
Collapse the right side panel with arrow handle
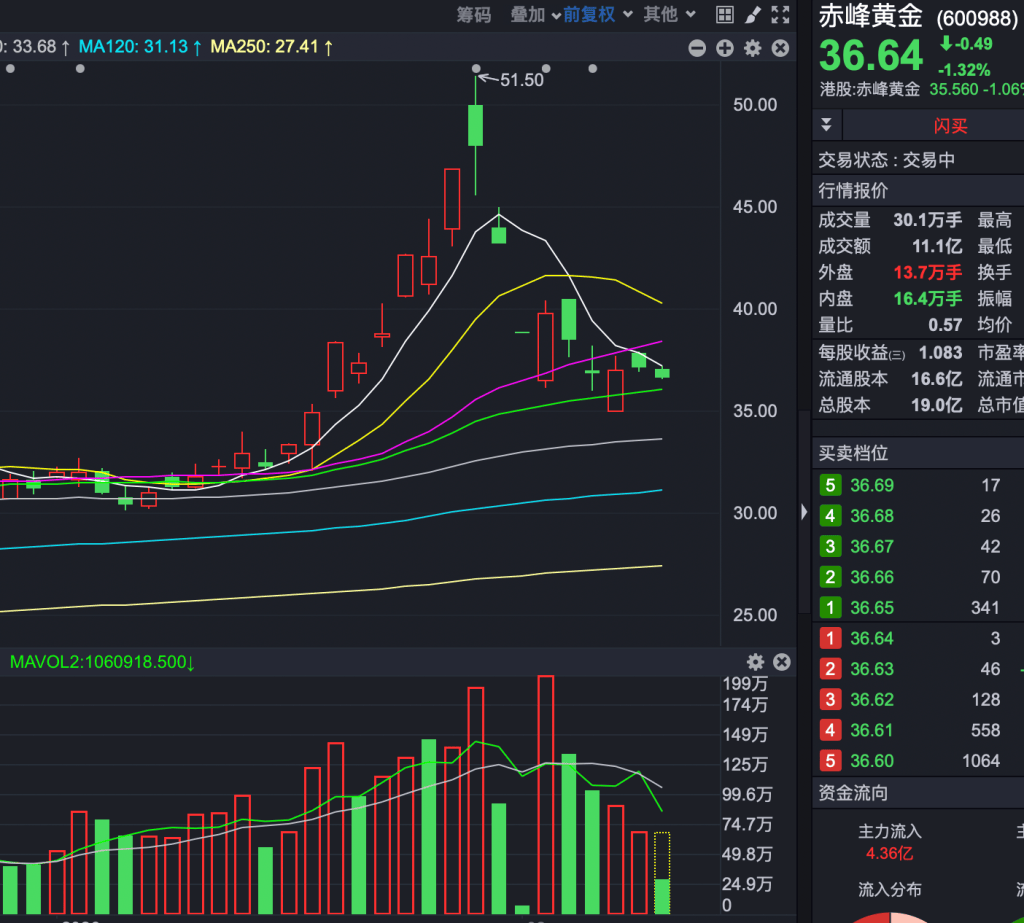point(804,512)
